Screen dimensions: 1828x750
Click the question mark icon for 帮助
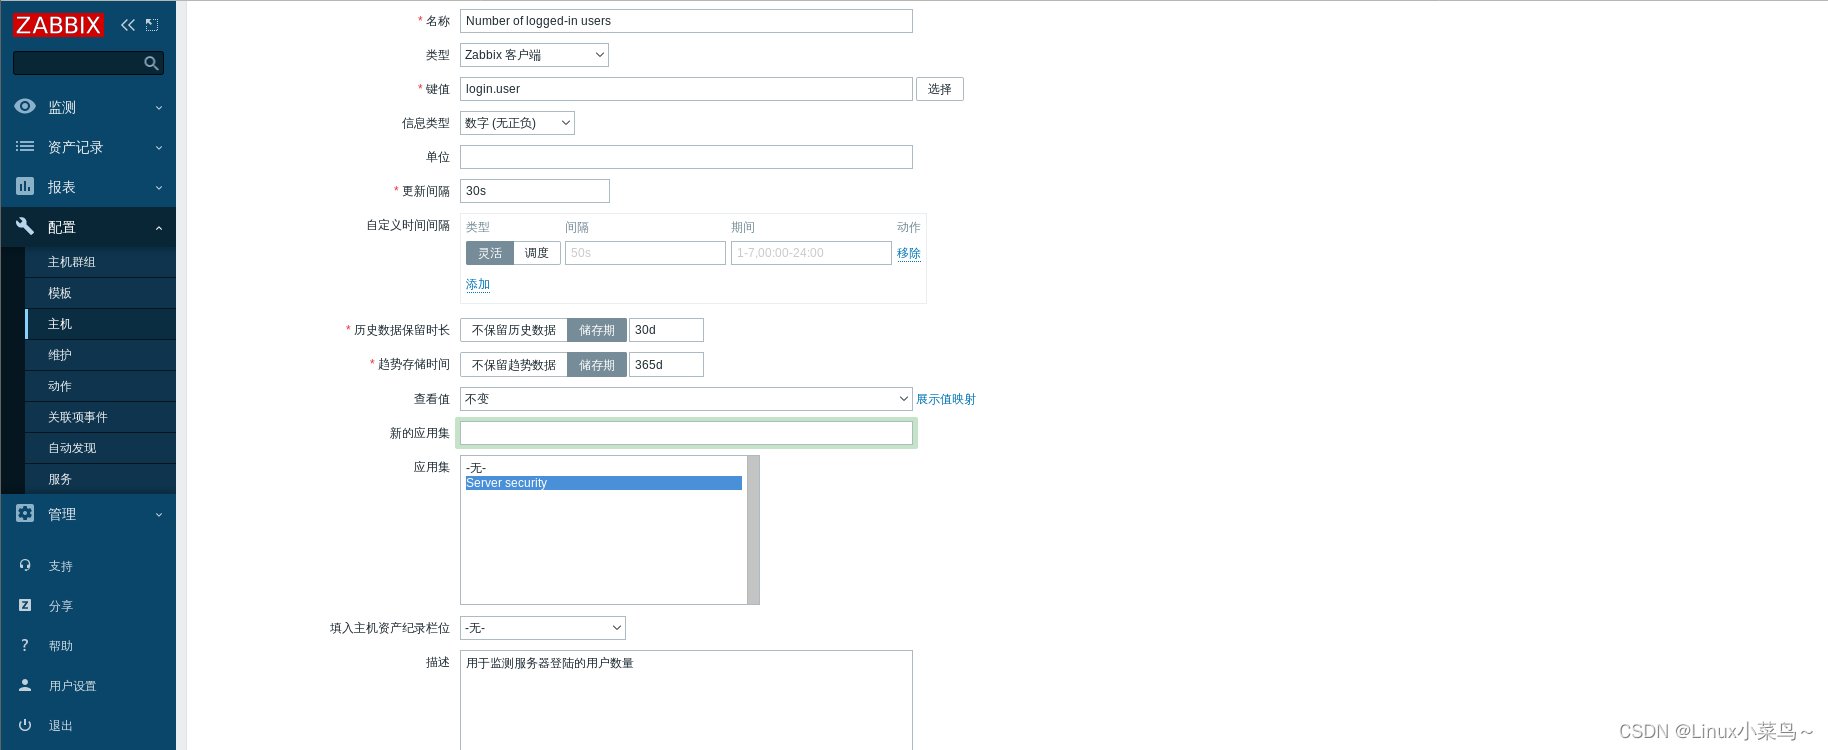click(25, 645)
